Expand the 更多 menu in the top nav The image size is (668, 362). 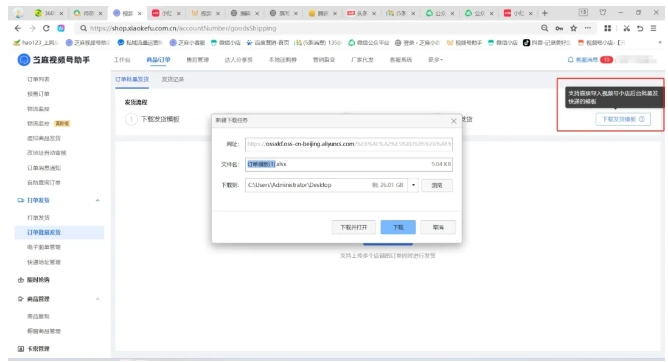(x=435, y=60)
